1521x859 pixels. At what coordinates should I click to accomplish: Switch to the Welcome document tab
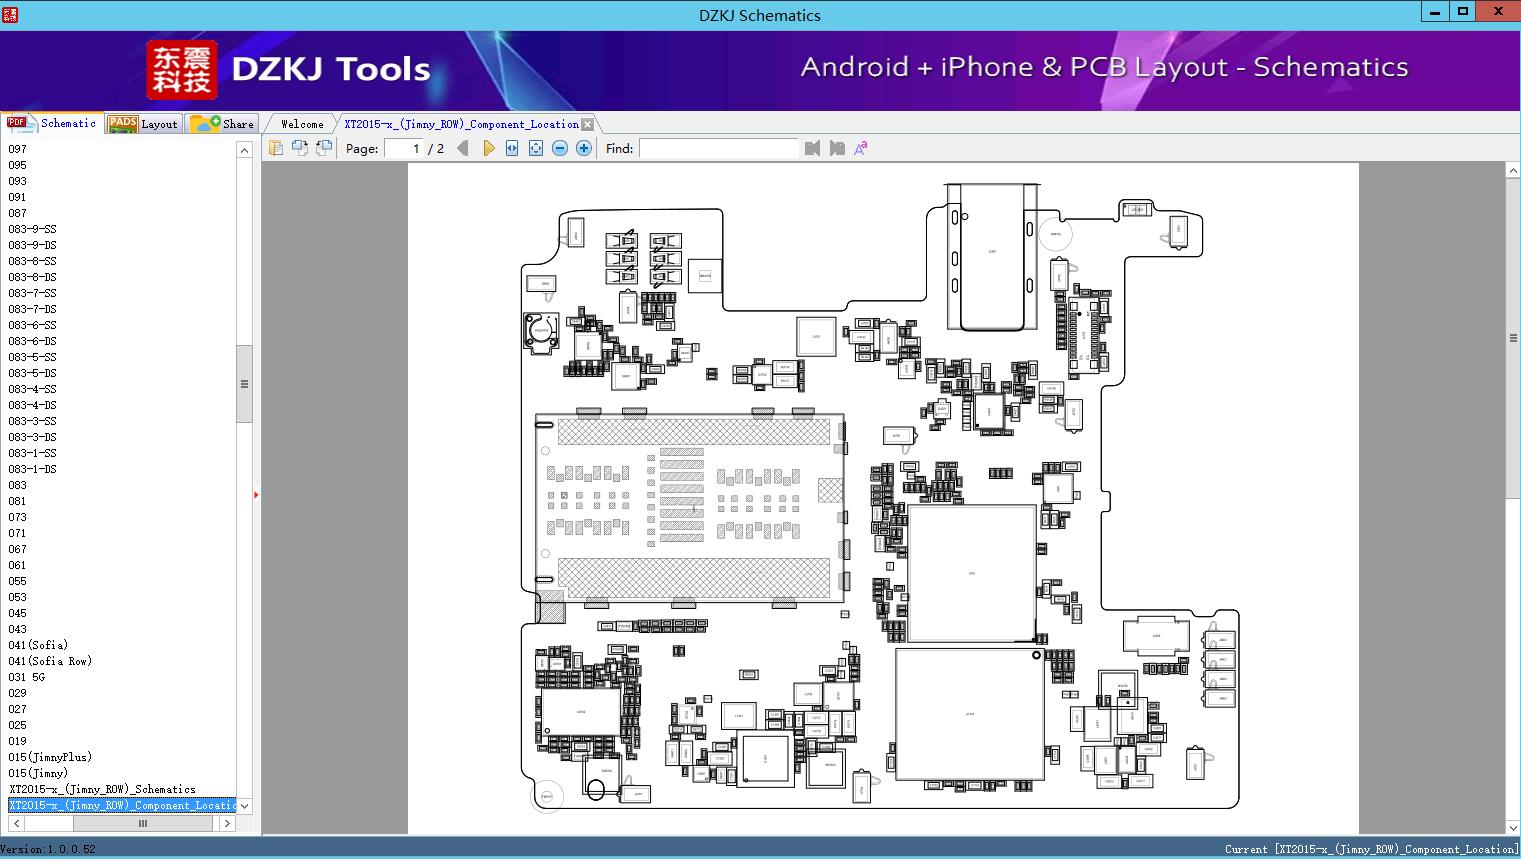(301, 124)
